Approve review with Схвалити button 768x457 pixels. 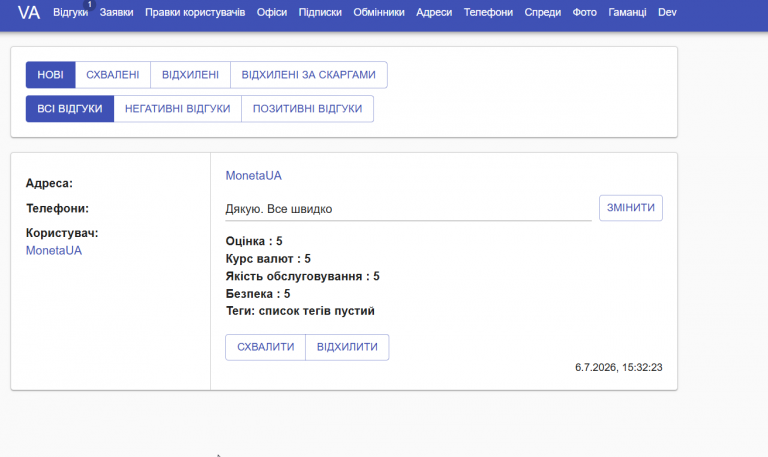[265, 347]
